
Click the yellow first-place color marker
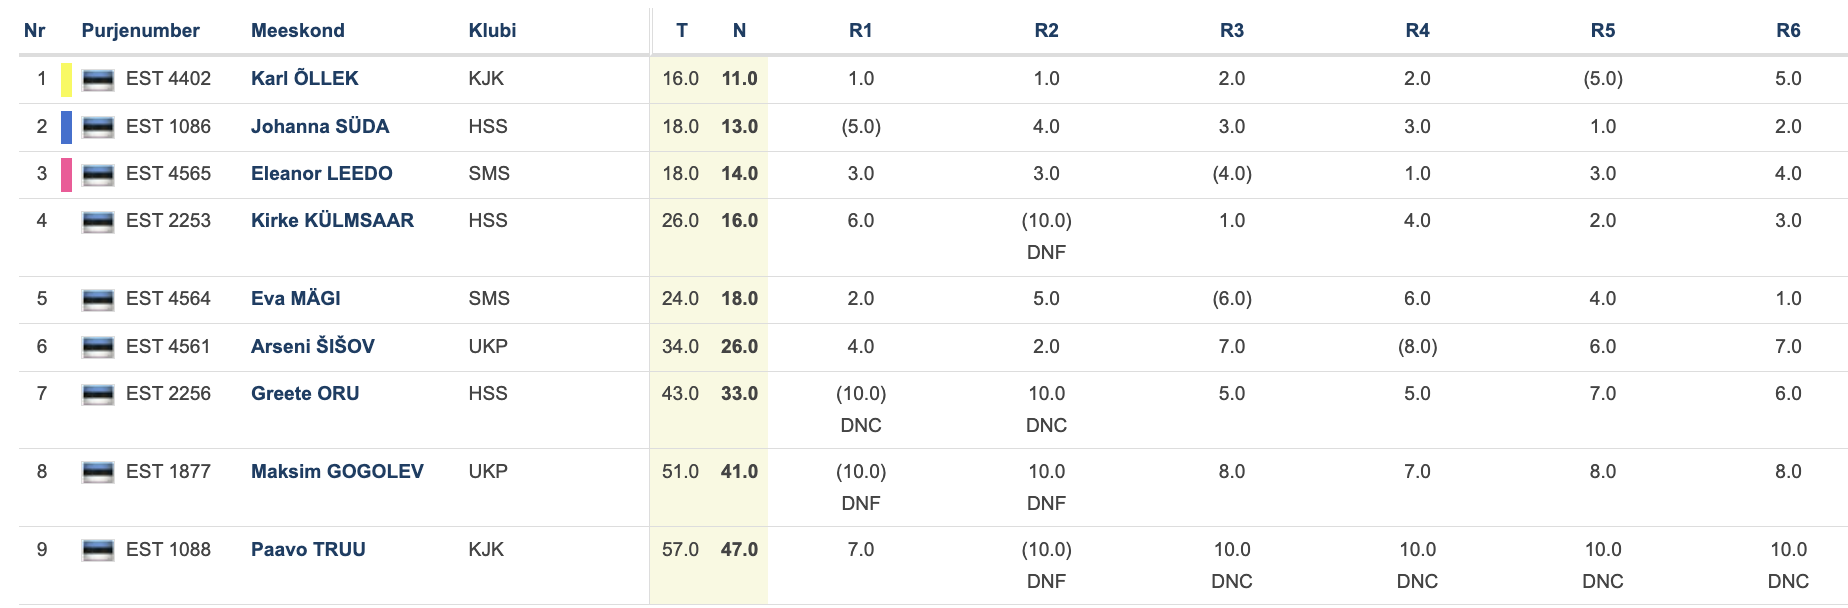[x=66, y=80]
